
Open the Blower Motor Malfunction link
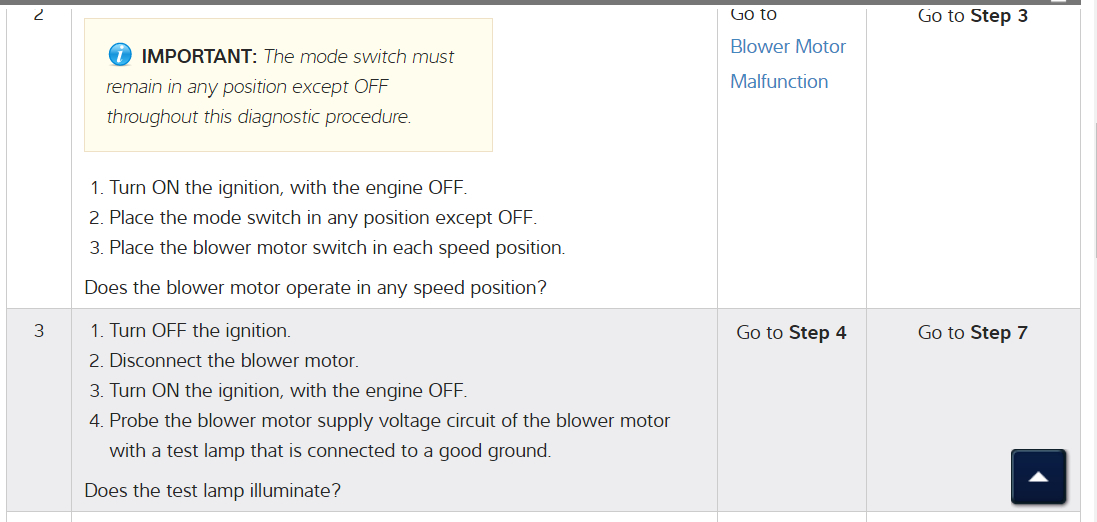[x=787, y=64]
